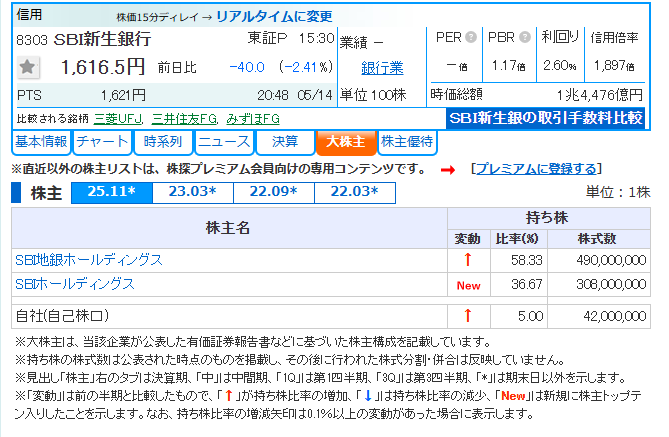Click the 信用倍率 value 1,897倍
The image size is (669, 437).
tap(614, 66)
